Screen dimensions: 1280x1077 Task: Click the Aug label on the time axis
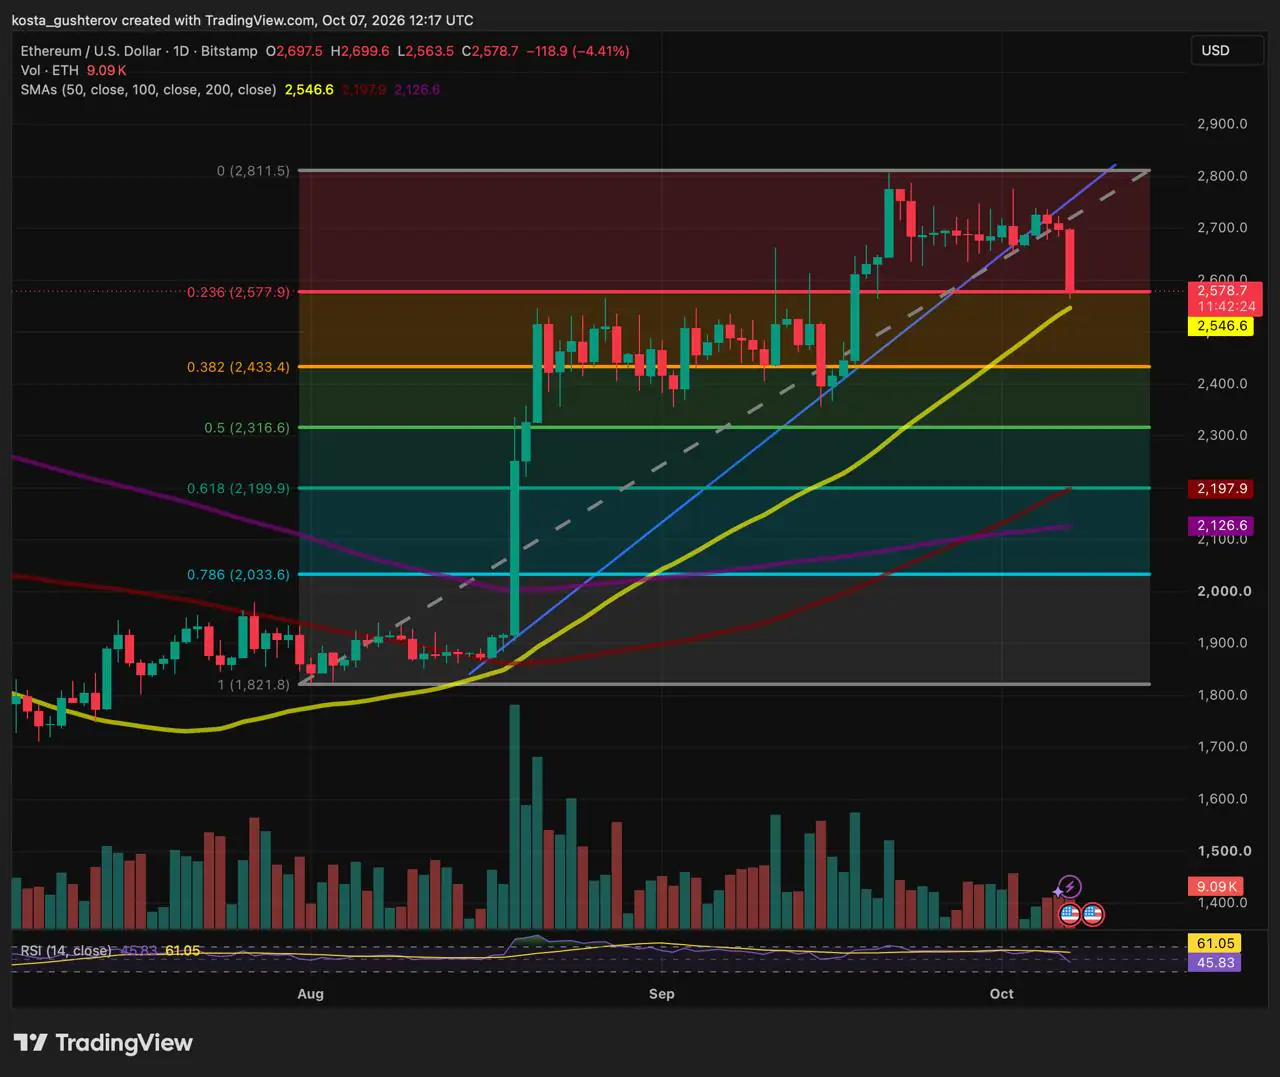coord(311,994)
